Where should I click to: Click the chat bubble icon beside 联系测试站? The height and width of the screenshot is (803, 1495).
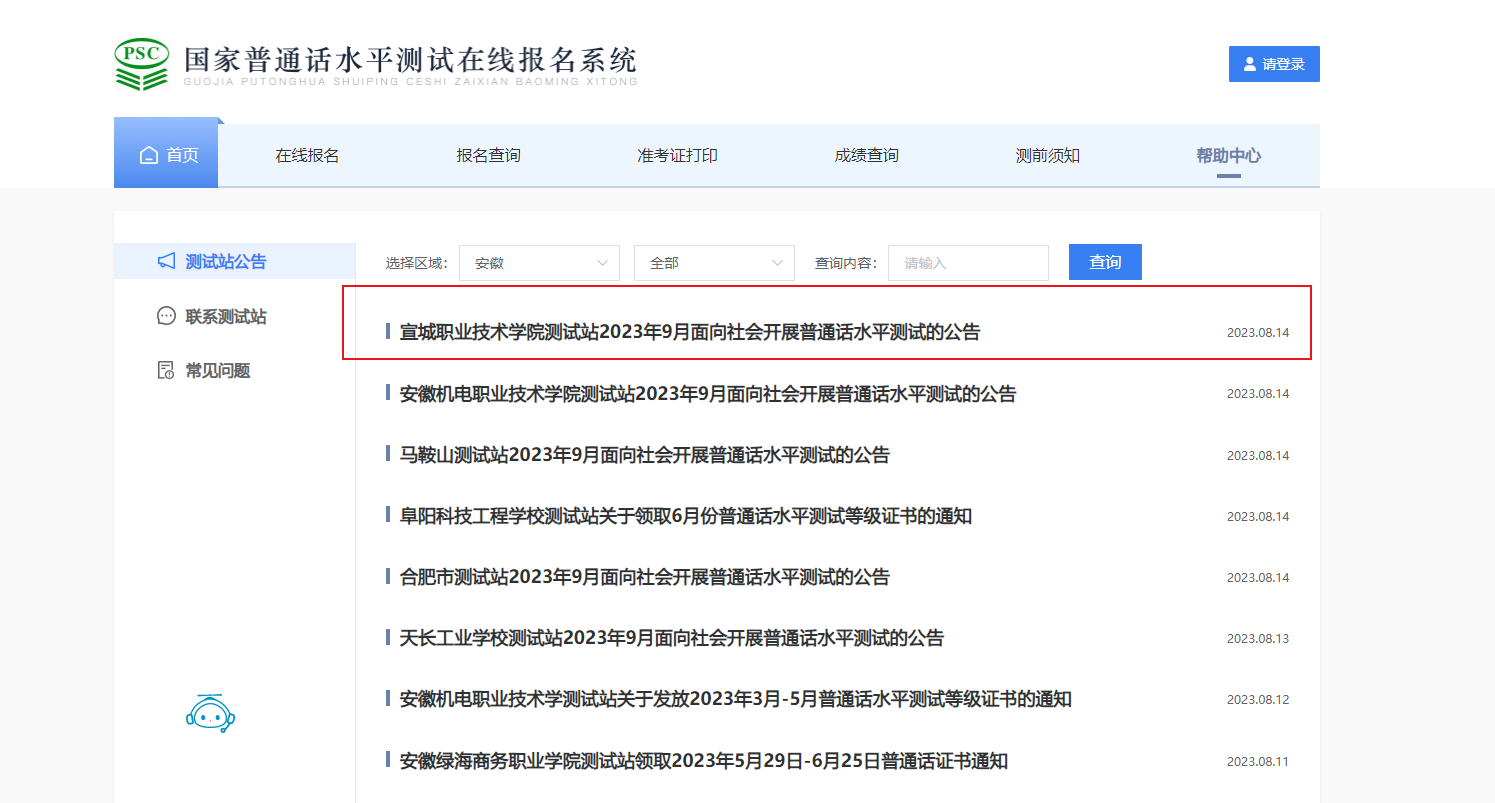click(167, 317)
